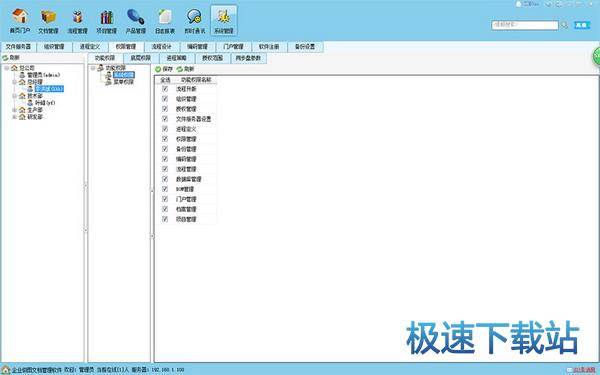Select the 生产部 department row
Viewport: 600px width, 375px height.
35,110
